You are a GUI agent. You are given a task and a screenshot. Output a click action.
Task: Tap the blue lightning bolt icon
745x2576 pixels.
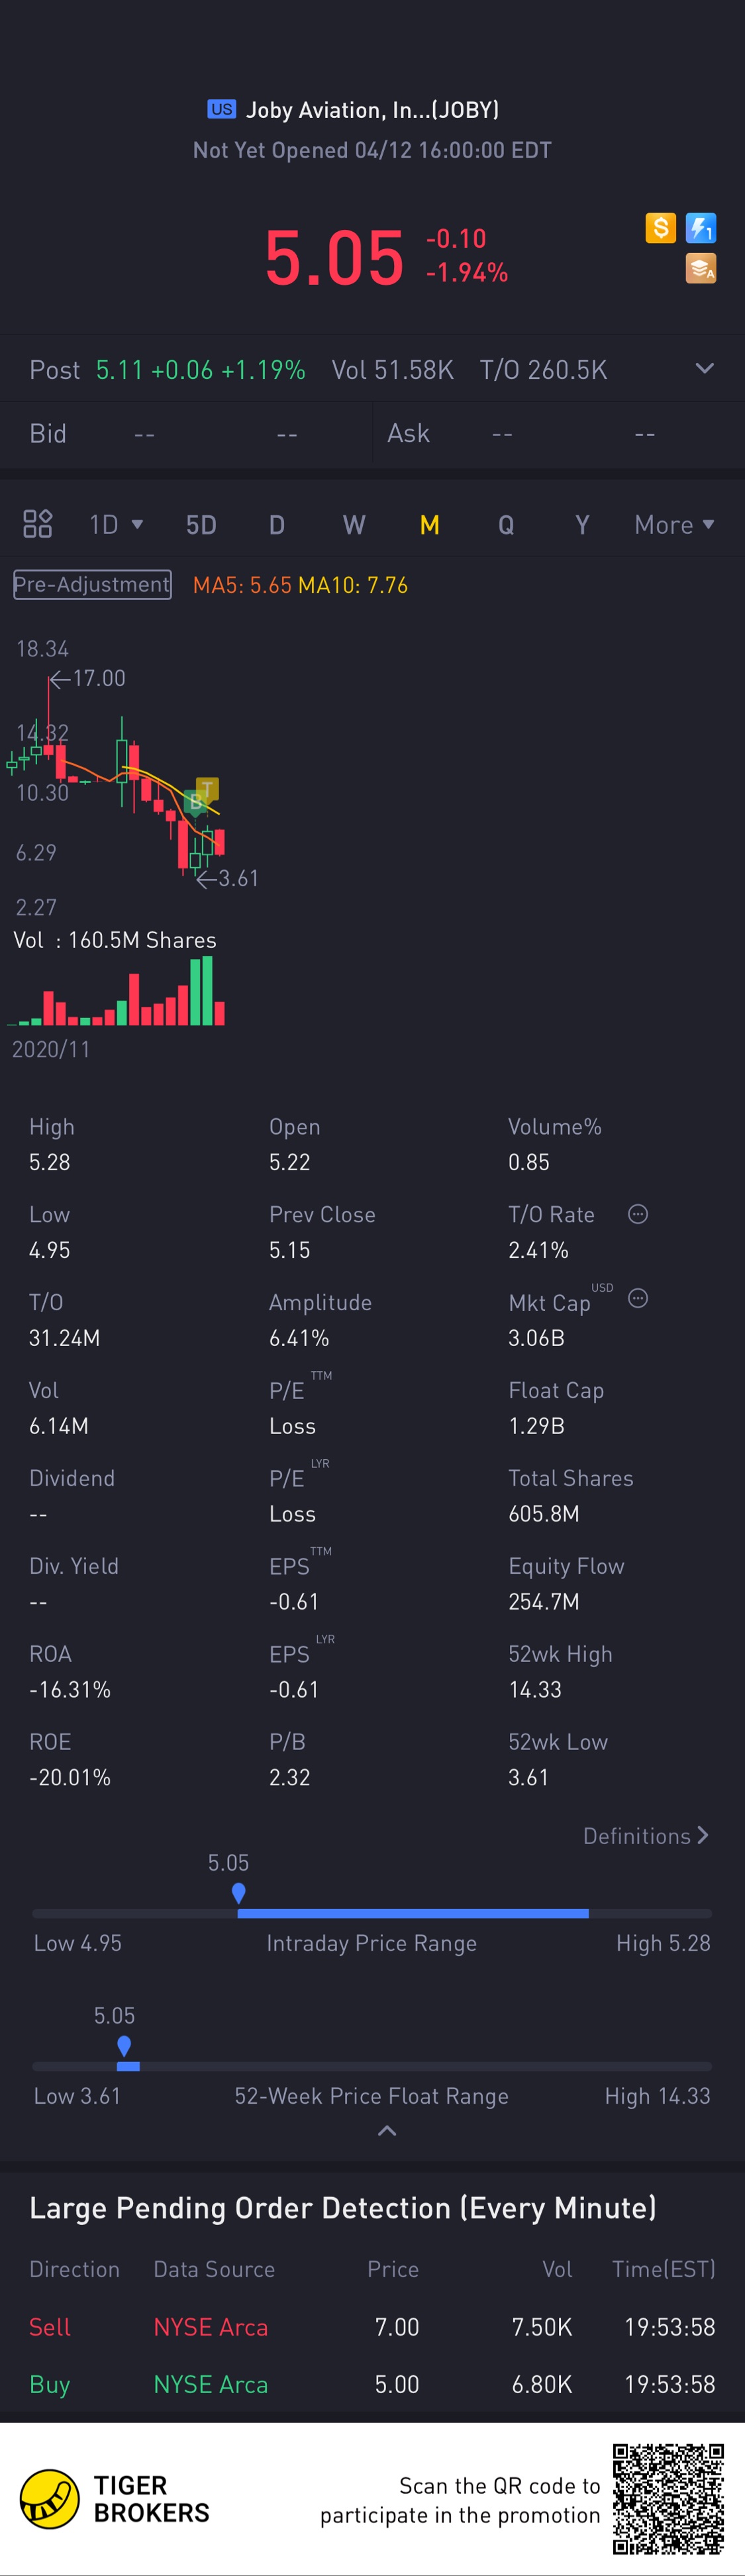pyautogui.click(x=701, y=228)
